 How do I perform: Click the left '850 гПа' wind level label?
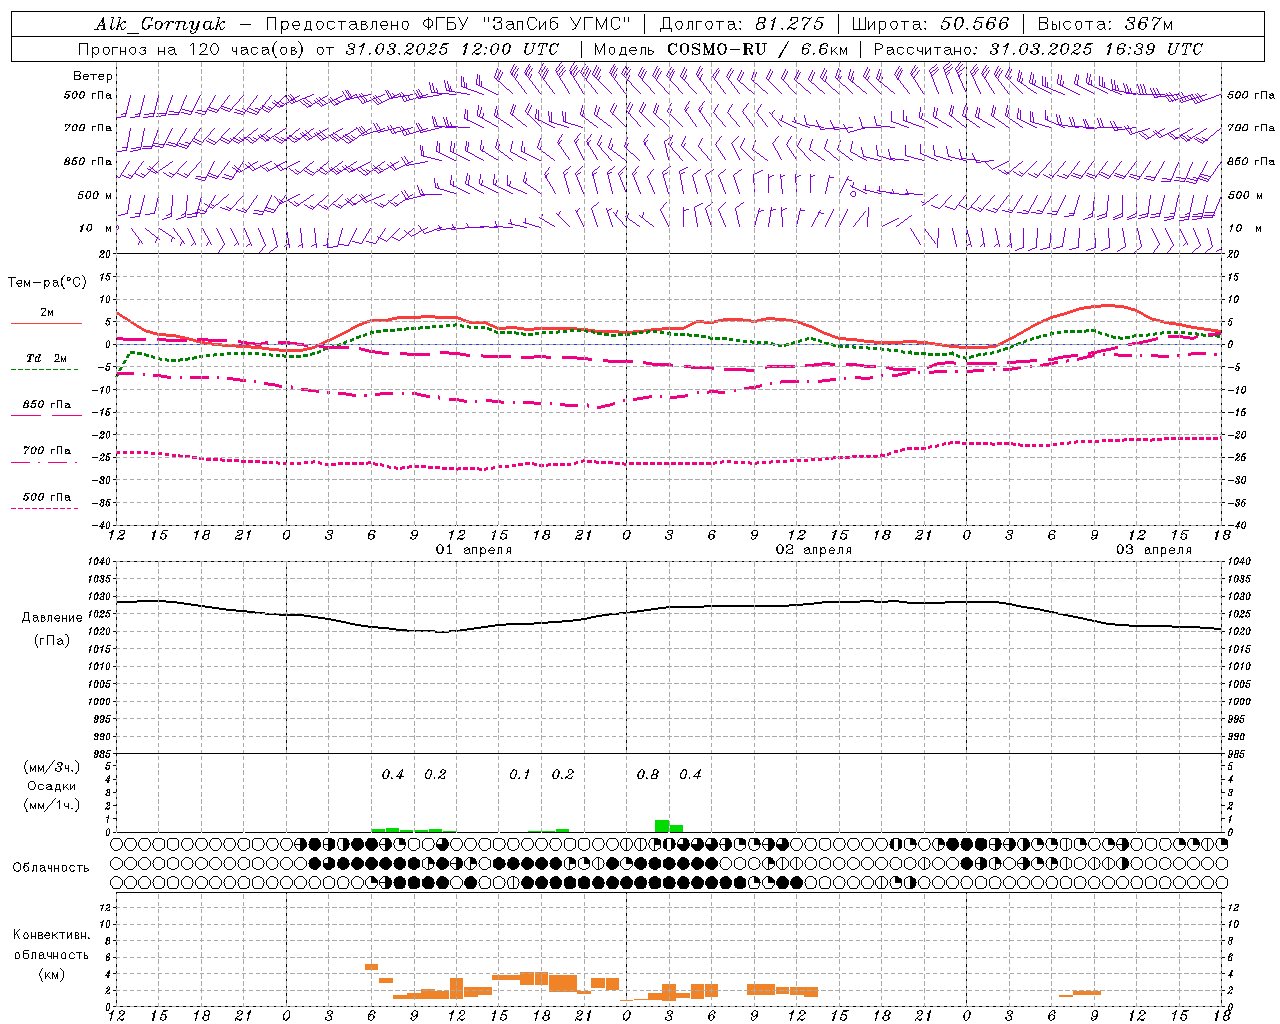(x=88, y=161)
